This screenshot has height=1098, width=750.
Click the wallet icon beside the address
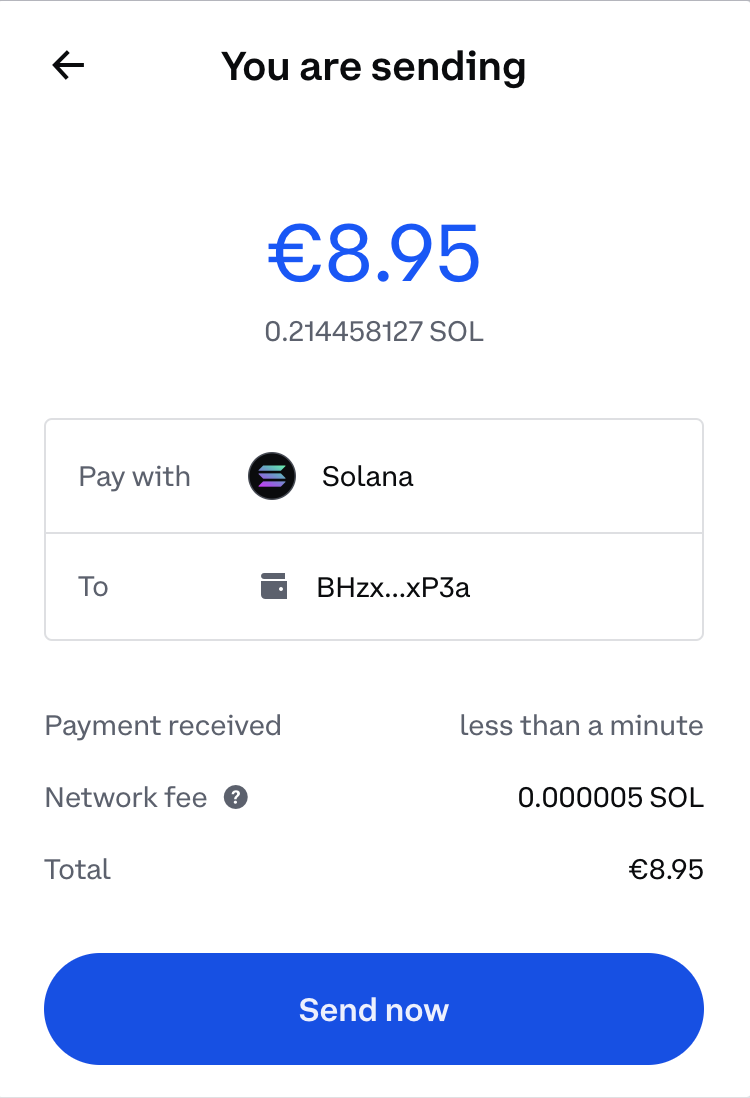[x=274, y=586]
